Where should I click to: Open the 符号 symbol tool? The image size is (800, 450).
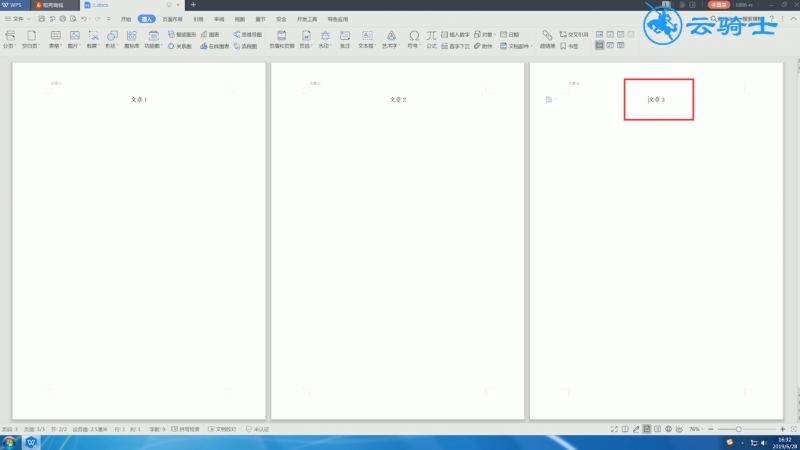[x=414, y=39]
